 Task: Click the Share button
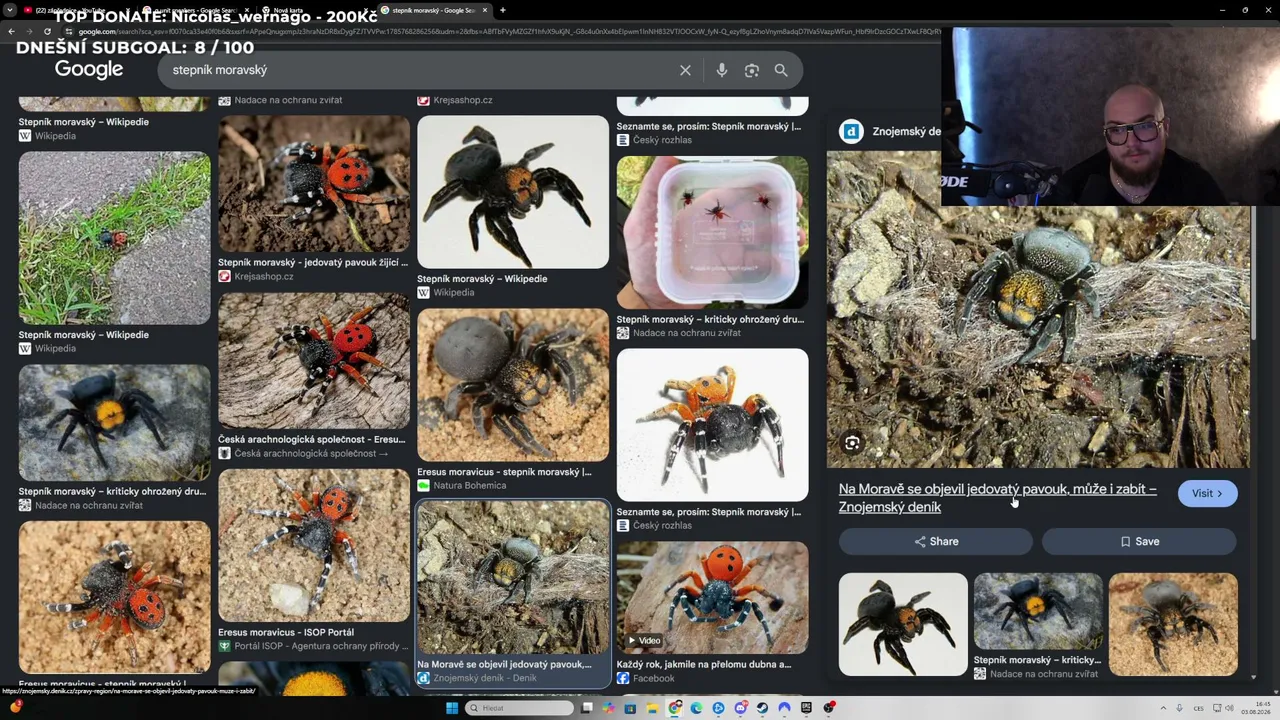coord(936,541)
